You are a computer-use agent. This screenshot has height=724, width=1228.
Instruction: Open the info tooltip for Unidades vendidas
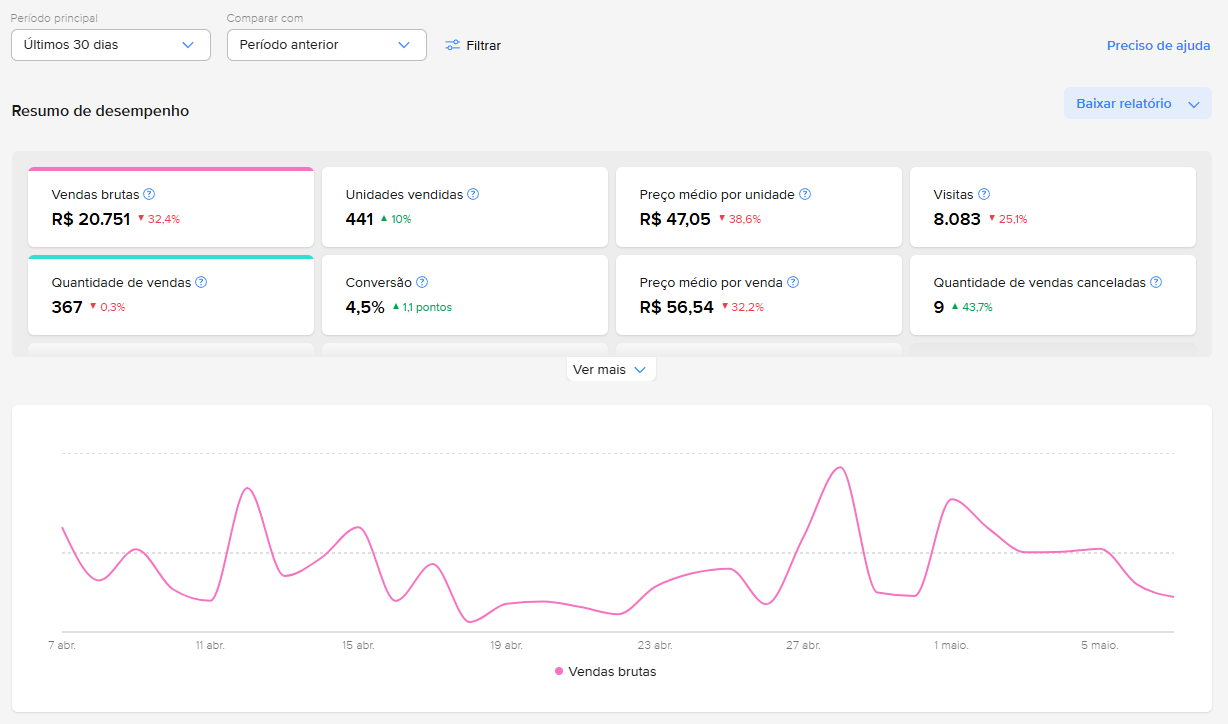(473, 194)
